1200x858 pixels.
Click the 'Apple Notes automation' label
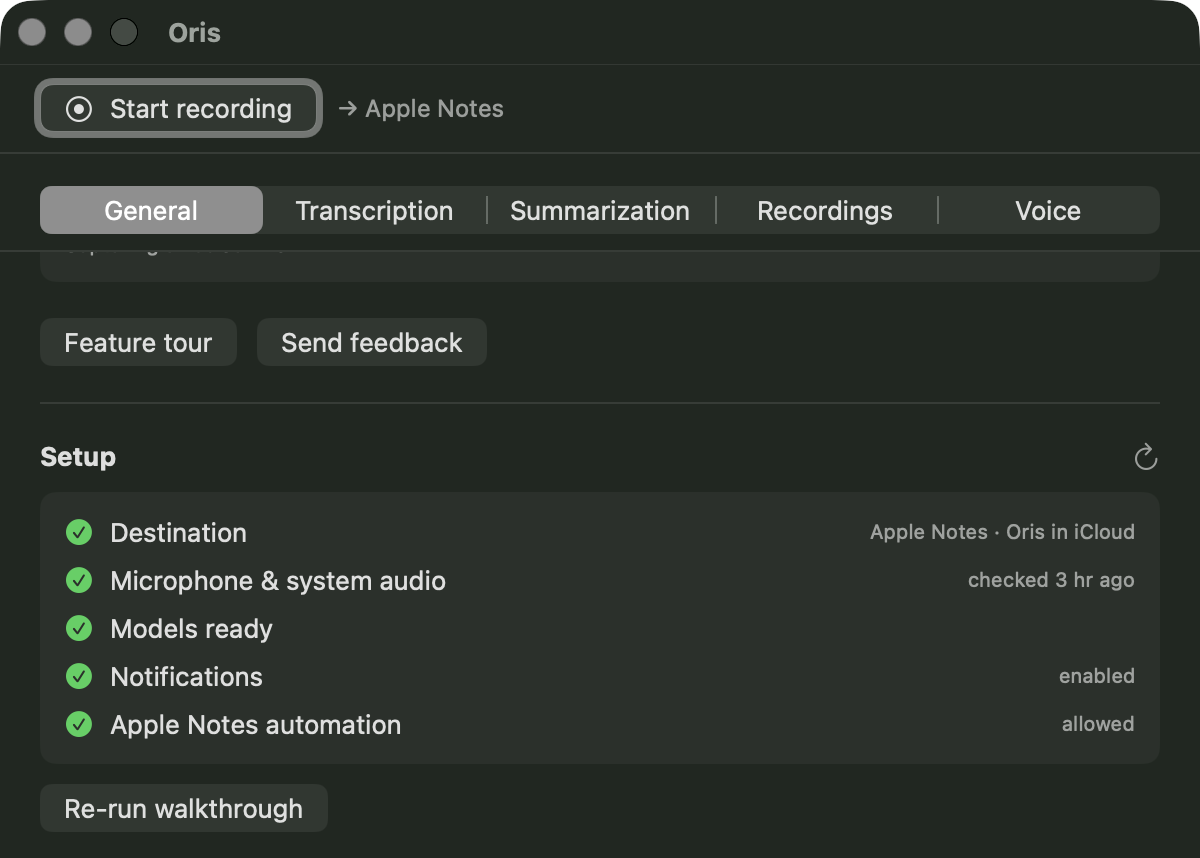coord(255,725)
